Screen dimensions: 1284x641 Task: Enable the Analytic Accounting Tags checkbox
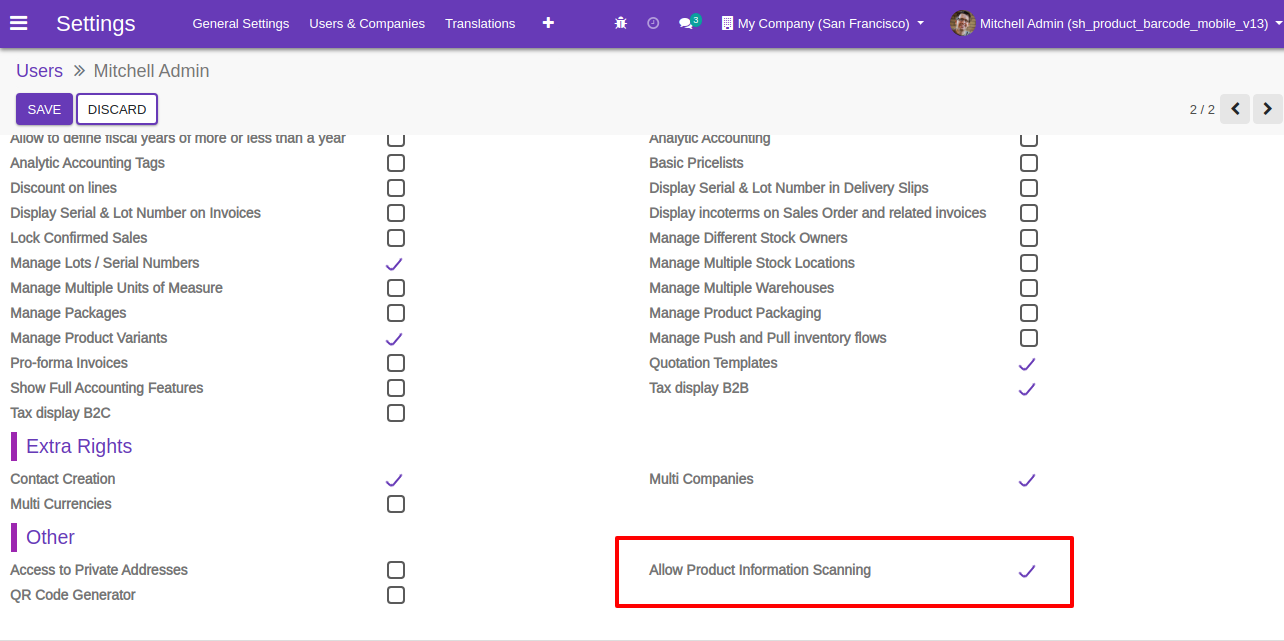pyautogui.click(x=396, y=163)
